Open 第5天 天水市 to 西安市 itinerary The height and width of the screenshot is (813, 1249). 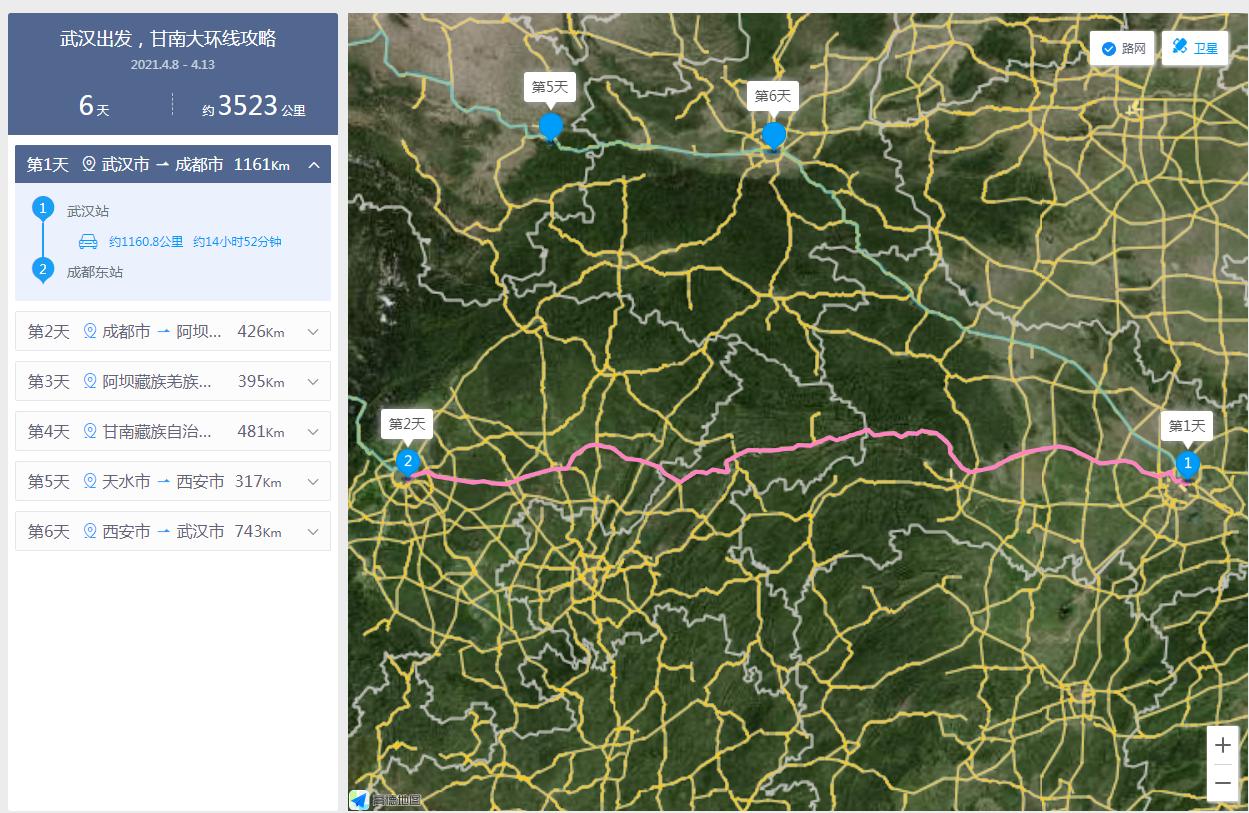[173, 481]
